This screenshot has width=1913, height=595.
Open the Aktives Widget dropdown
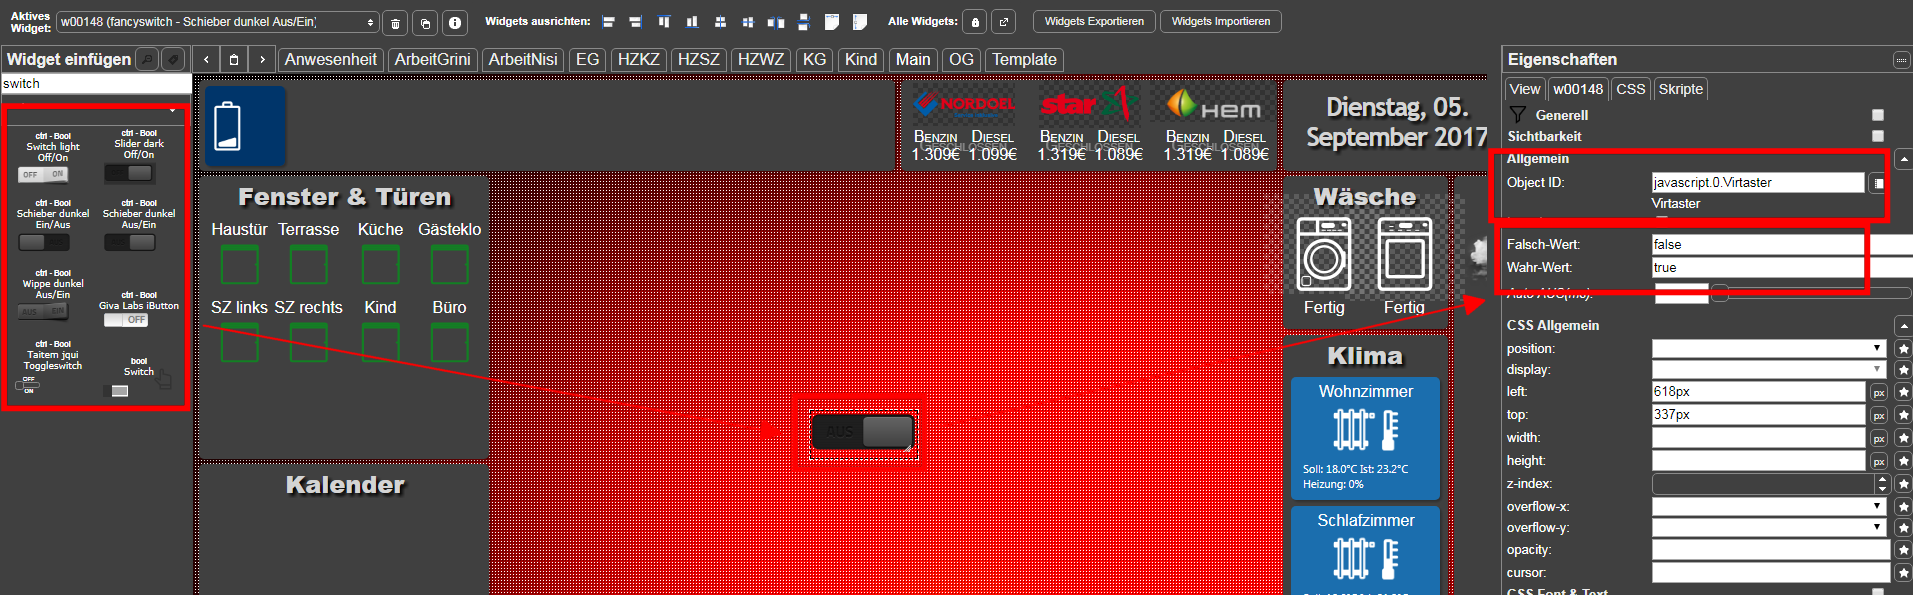[218, 22]
